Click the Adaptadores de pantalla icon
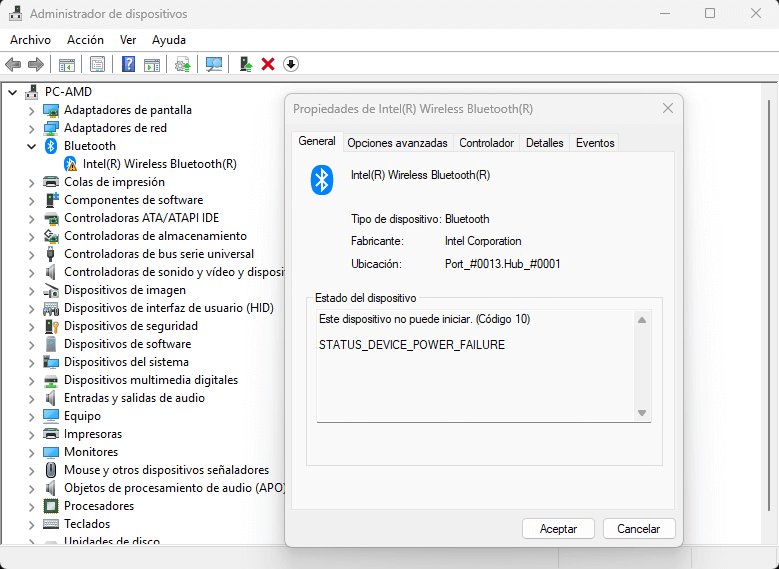The width and height of the screenshot is (779, 569). tap(51, 110)
